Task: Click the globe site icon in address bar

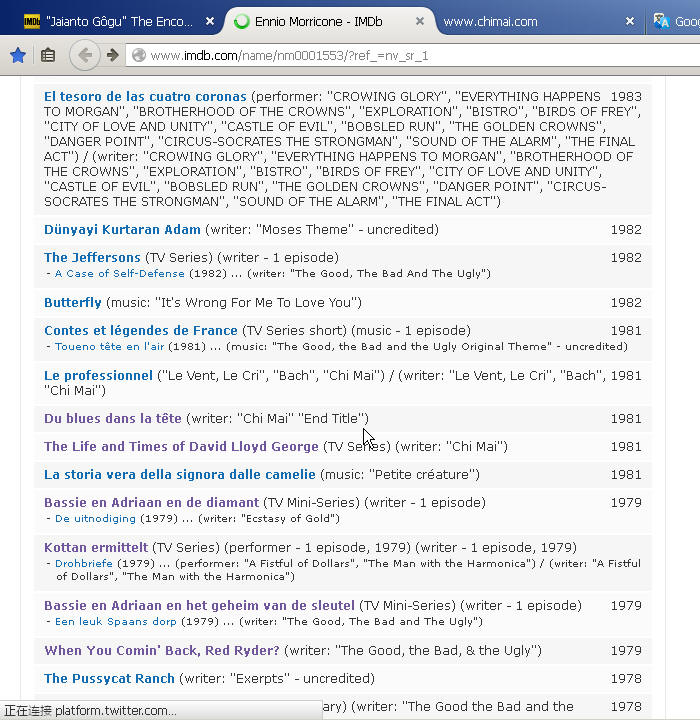Action: click(138, 56)
